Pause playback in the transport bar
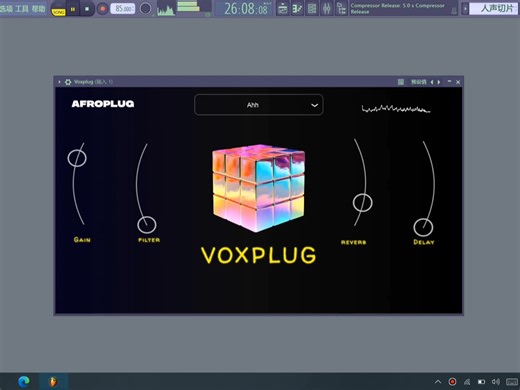The image size is (520, 390). point(73,9)
